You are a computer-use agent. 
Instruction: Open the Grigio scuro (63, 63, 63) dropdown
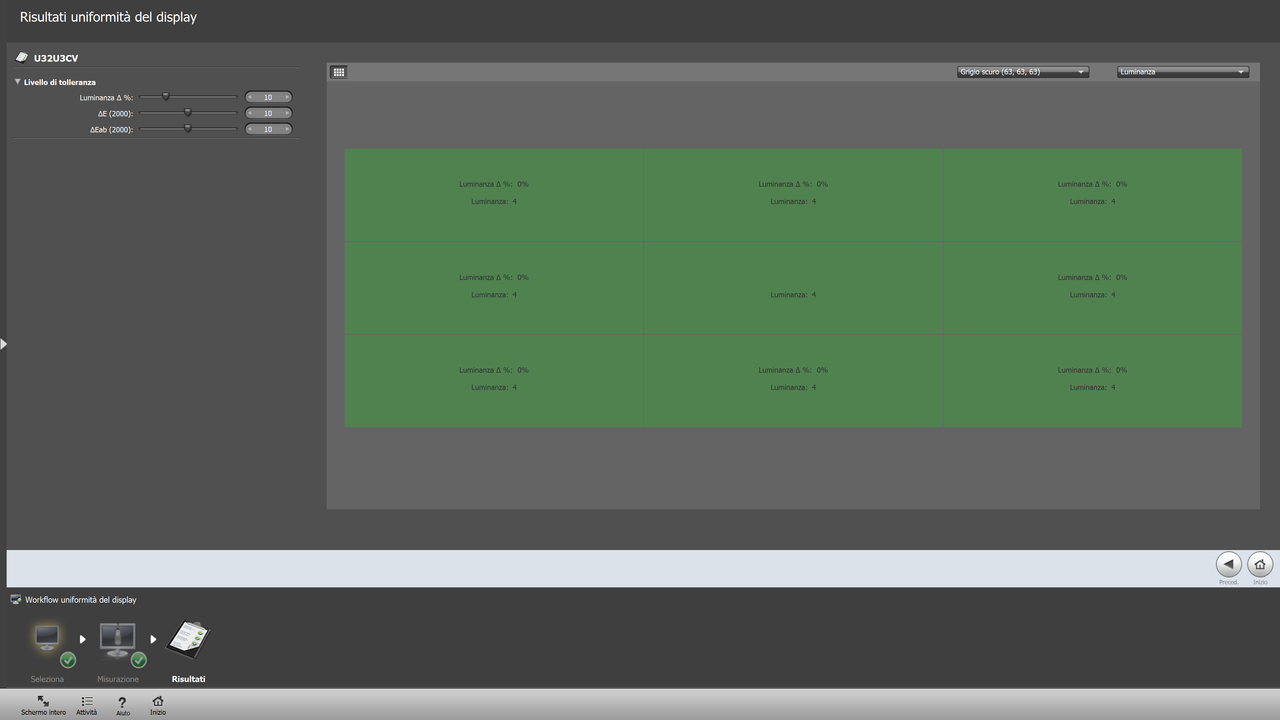[x=1022, y=72]
